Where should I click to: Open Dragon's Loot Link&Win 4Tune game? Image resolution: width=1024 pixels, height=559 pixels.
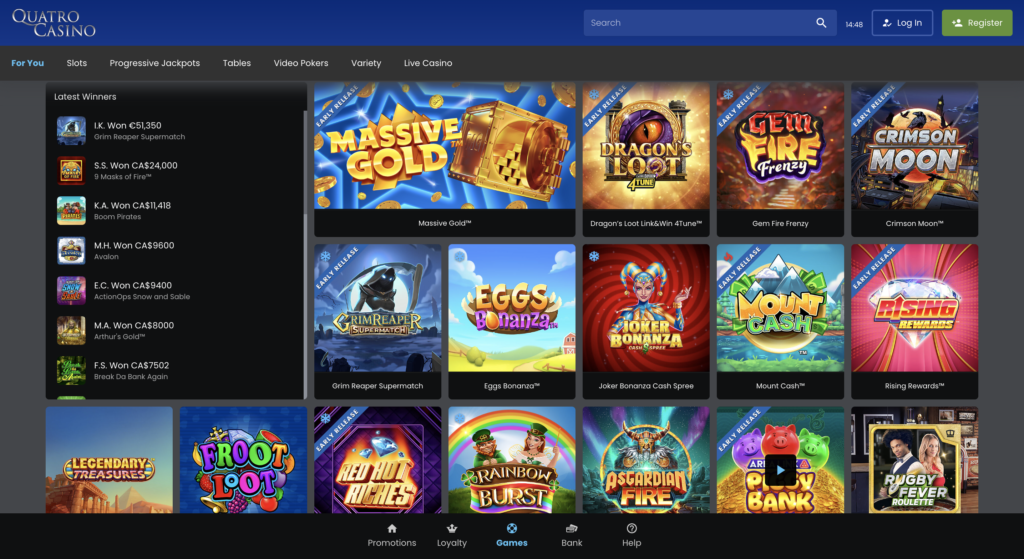646,159
